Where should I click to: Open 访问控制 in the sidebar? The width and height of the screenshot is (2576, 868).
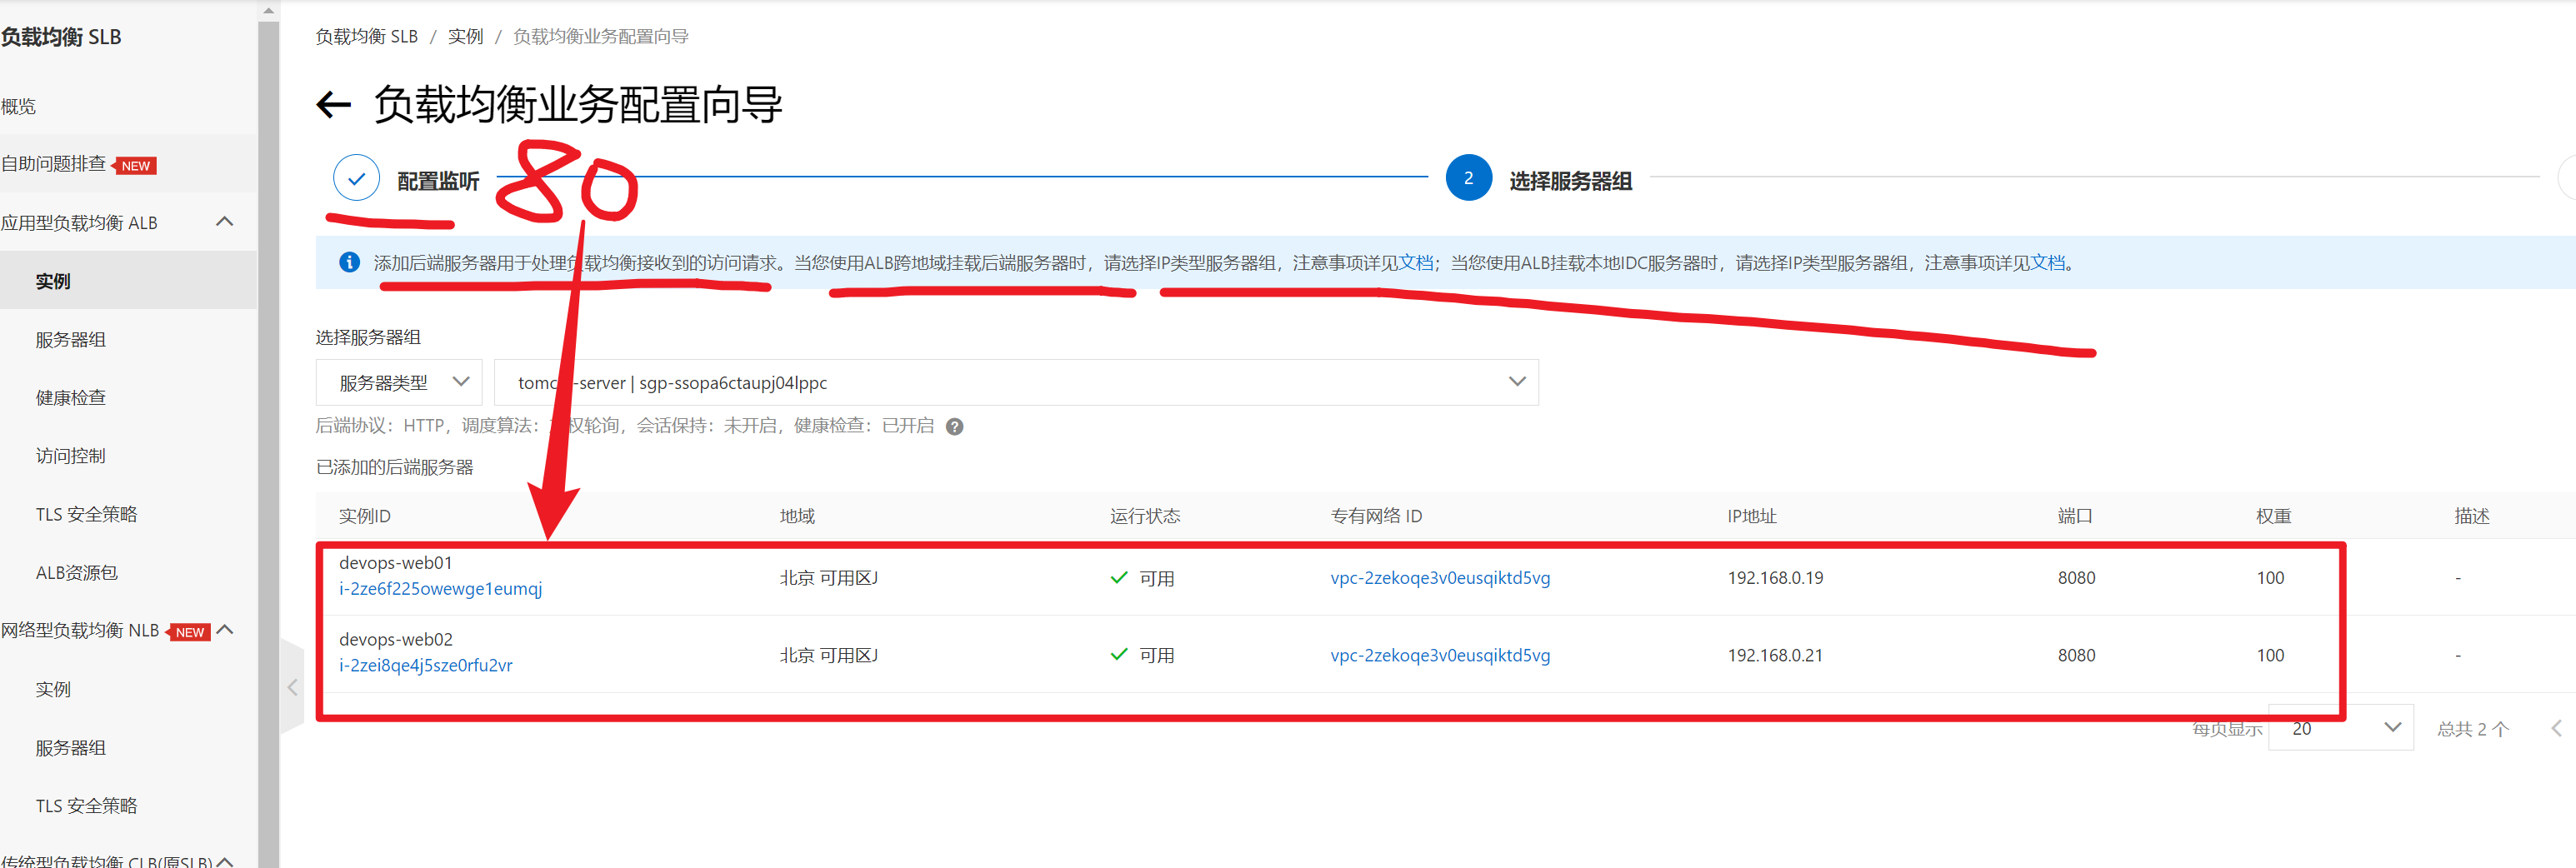click(x=71, y=456)
